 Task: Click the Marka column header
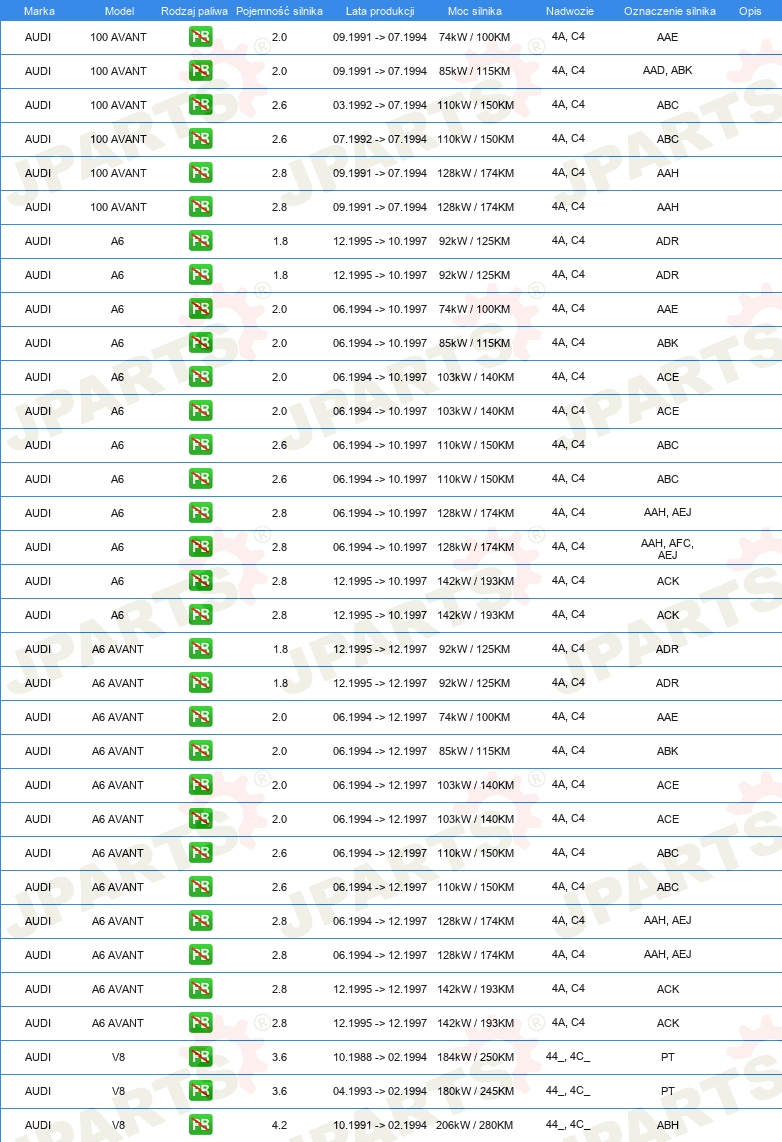[39, 11]
